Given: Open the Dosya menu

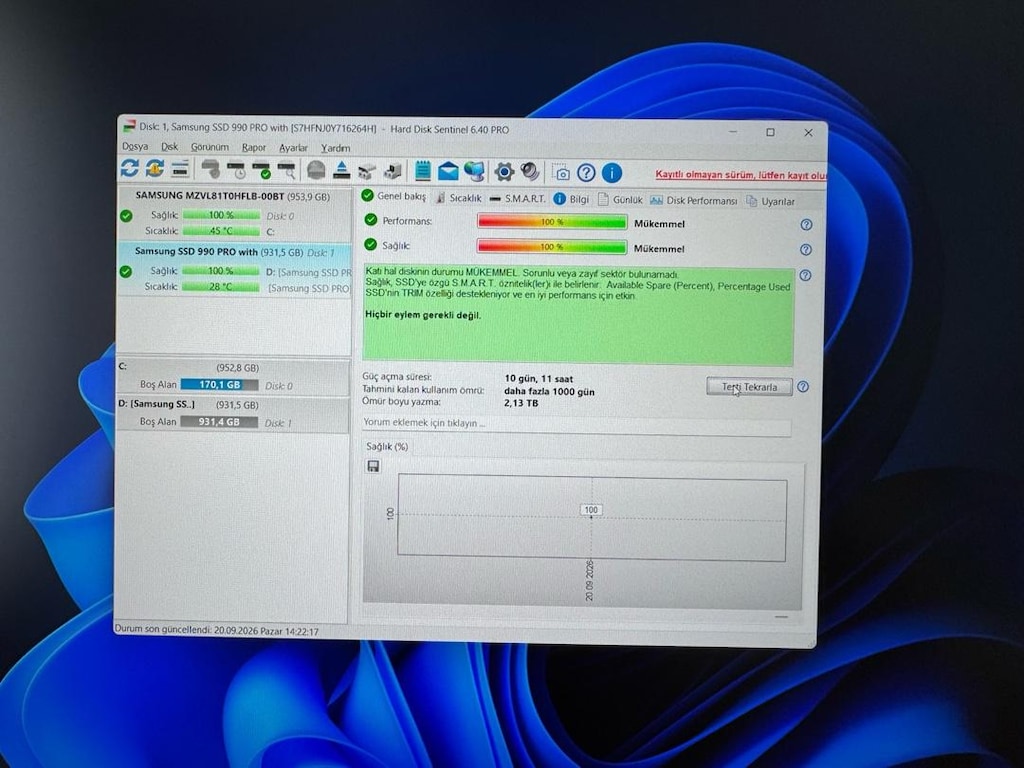Looking at the screenshot, I should pos(135,146).
